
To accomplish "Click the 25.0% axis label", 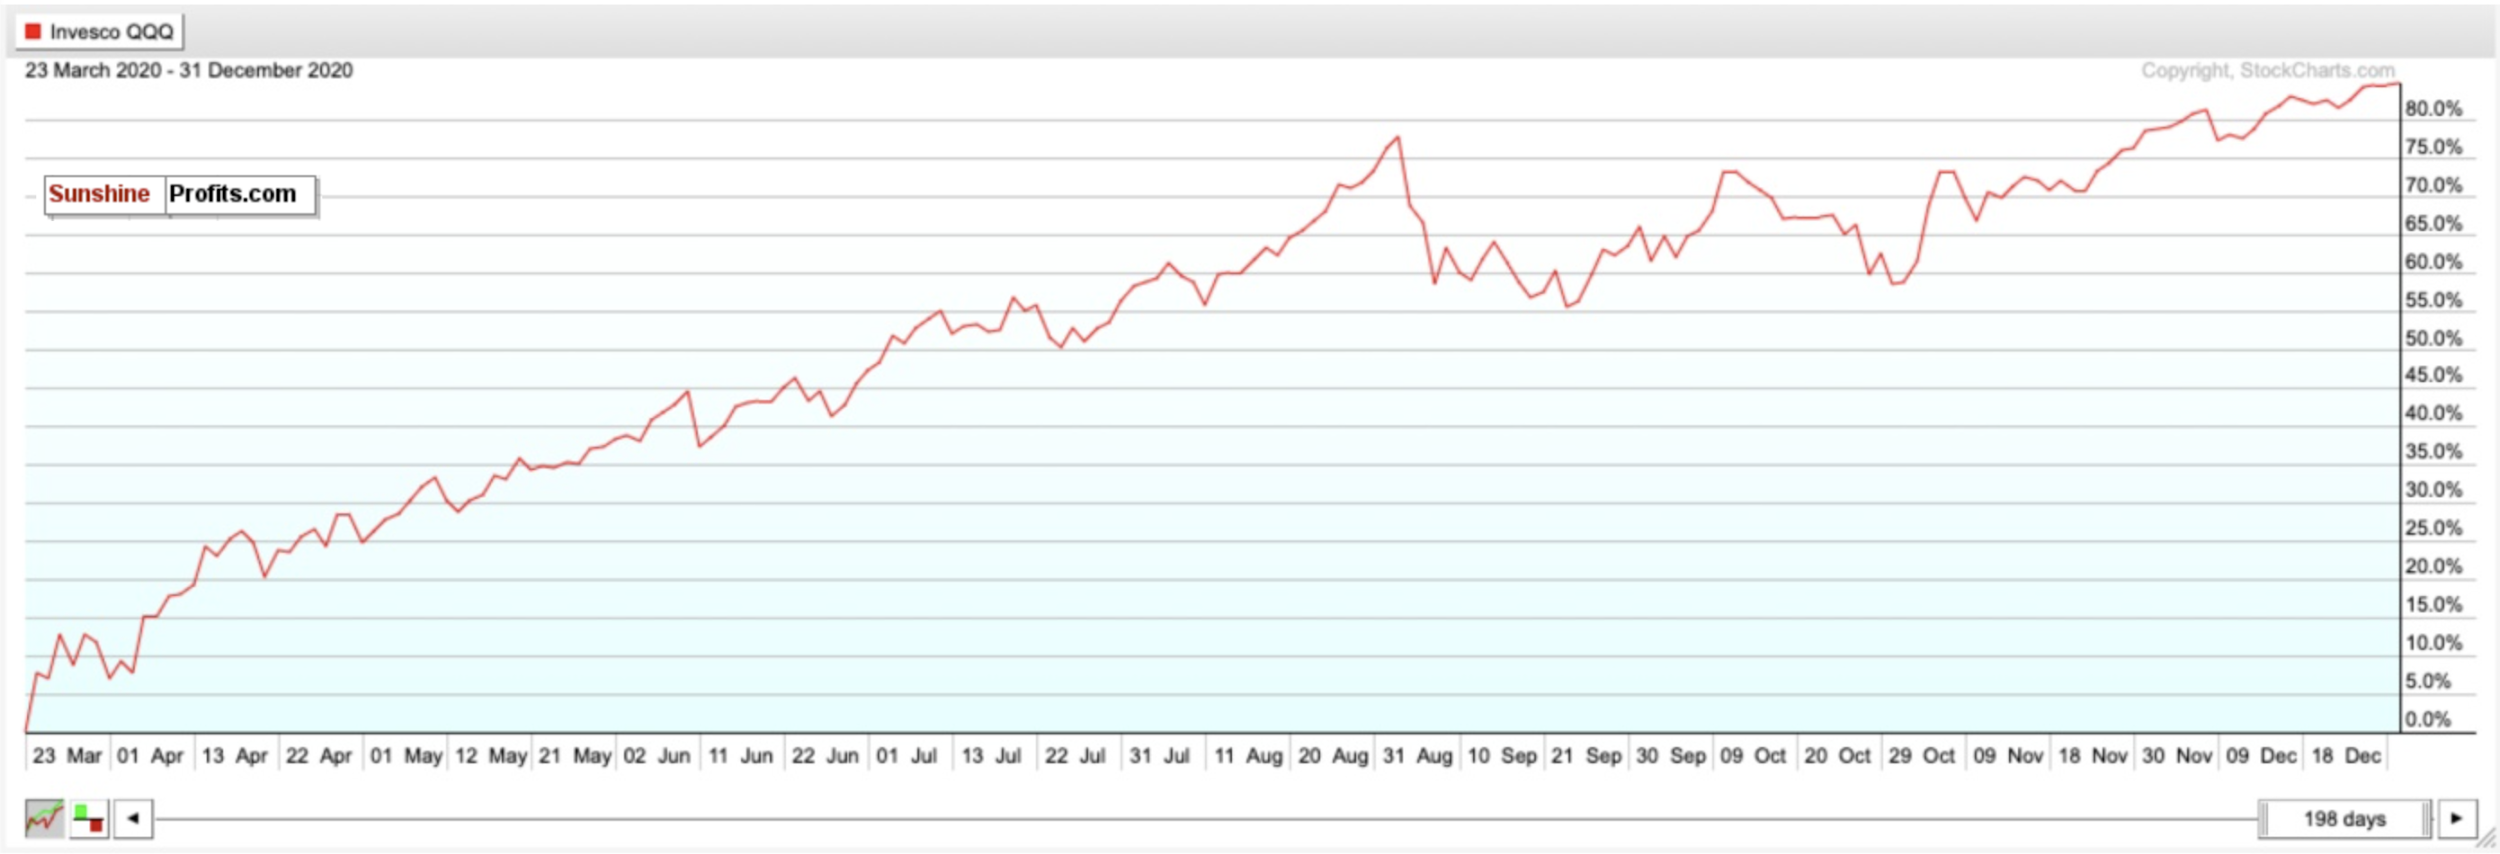I will (x=2433, y=528).
